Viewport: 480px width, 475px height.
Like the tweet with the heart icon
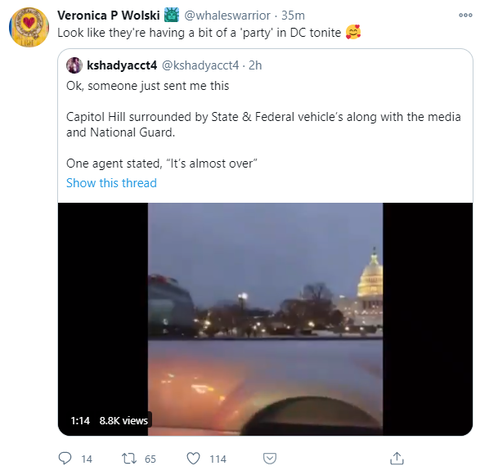click(193, 458)
